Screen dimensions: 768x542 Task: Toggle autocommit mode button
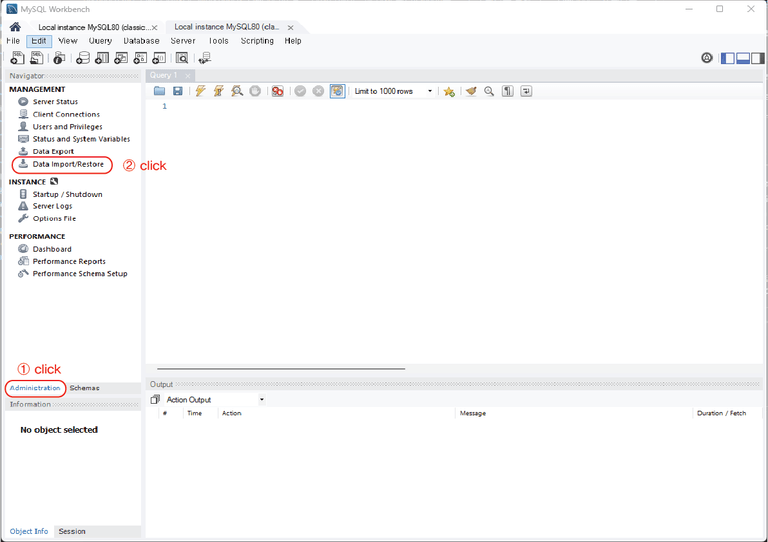(337, 91)
